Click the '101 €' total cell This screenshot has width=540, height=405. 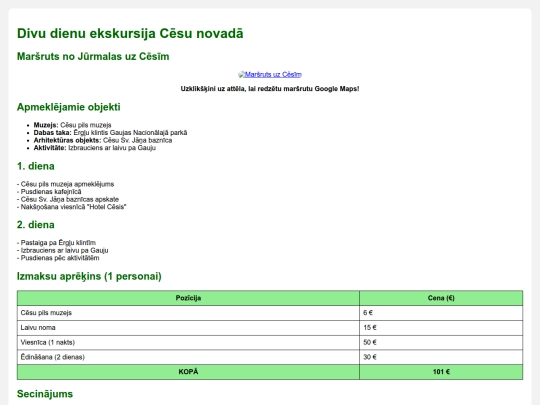tap(441, 372)
